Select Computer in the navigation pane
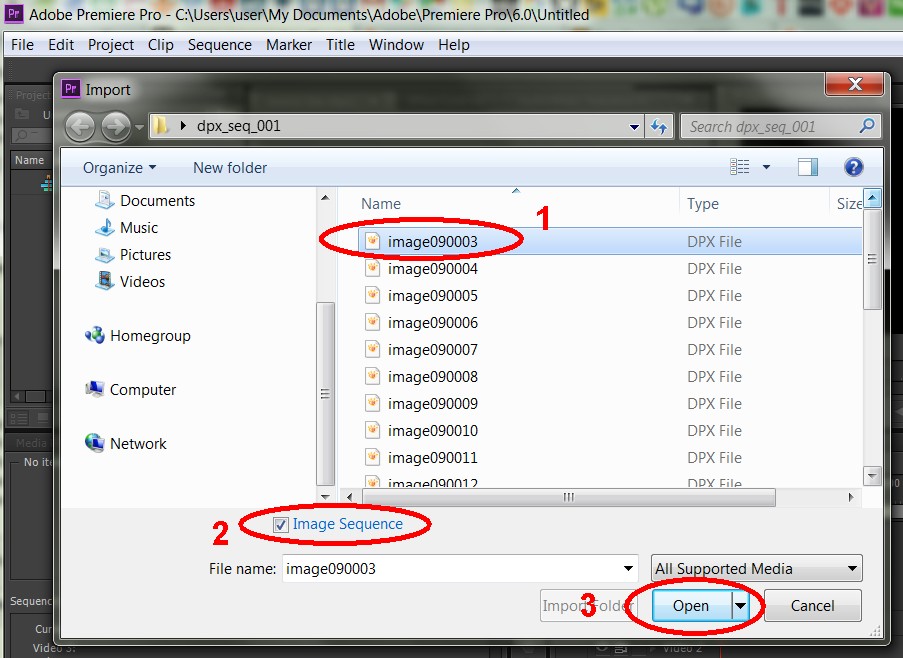This screenshot has width=903, height=658. (x=131, y=390)
